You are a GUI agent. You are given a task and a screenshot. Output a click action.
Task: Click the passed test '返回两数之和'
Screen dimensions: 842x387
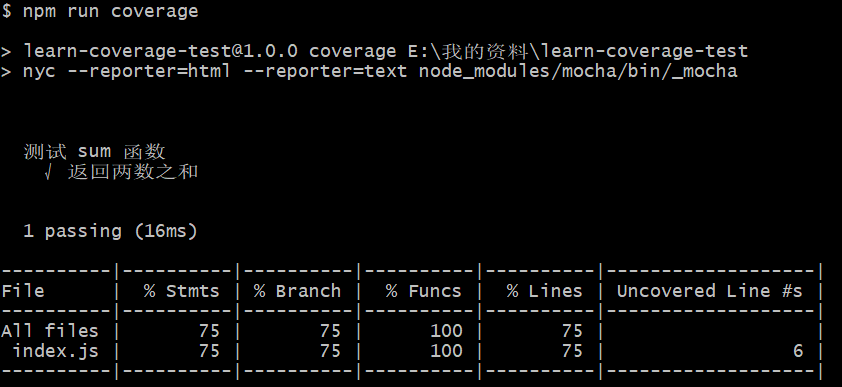coord(133,172)
